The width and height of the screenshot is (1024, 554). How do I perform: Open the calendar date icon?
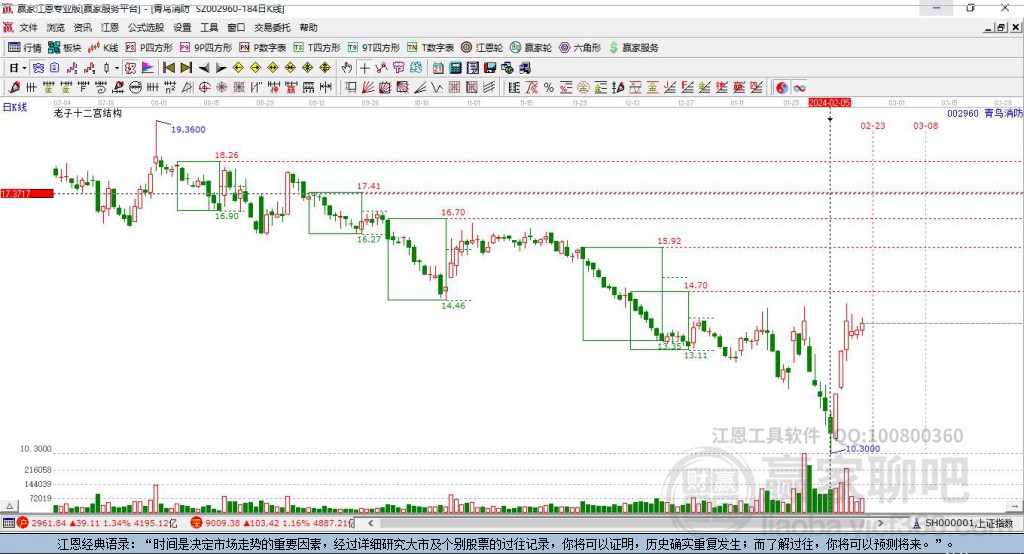(438, 68)
